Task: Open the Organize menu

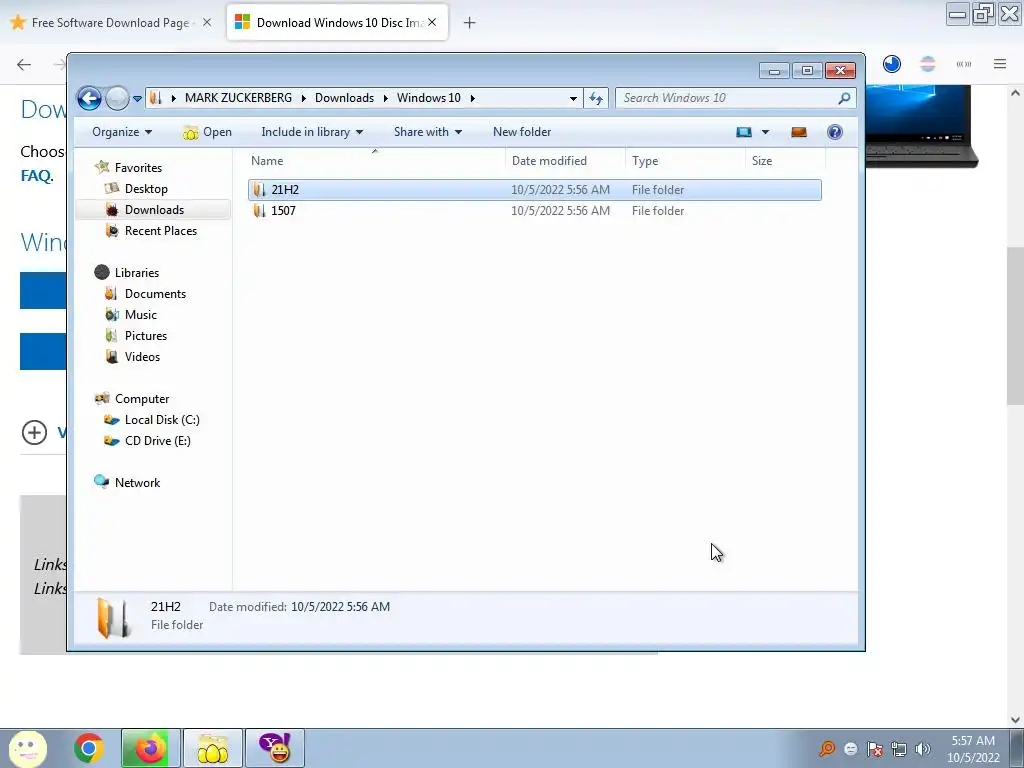Action: tap(122, 132)
